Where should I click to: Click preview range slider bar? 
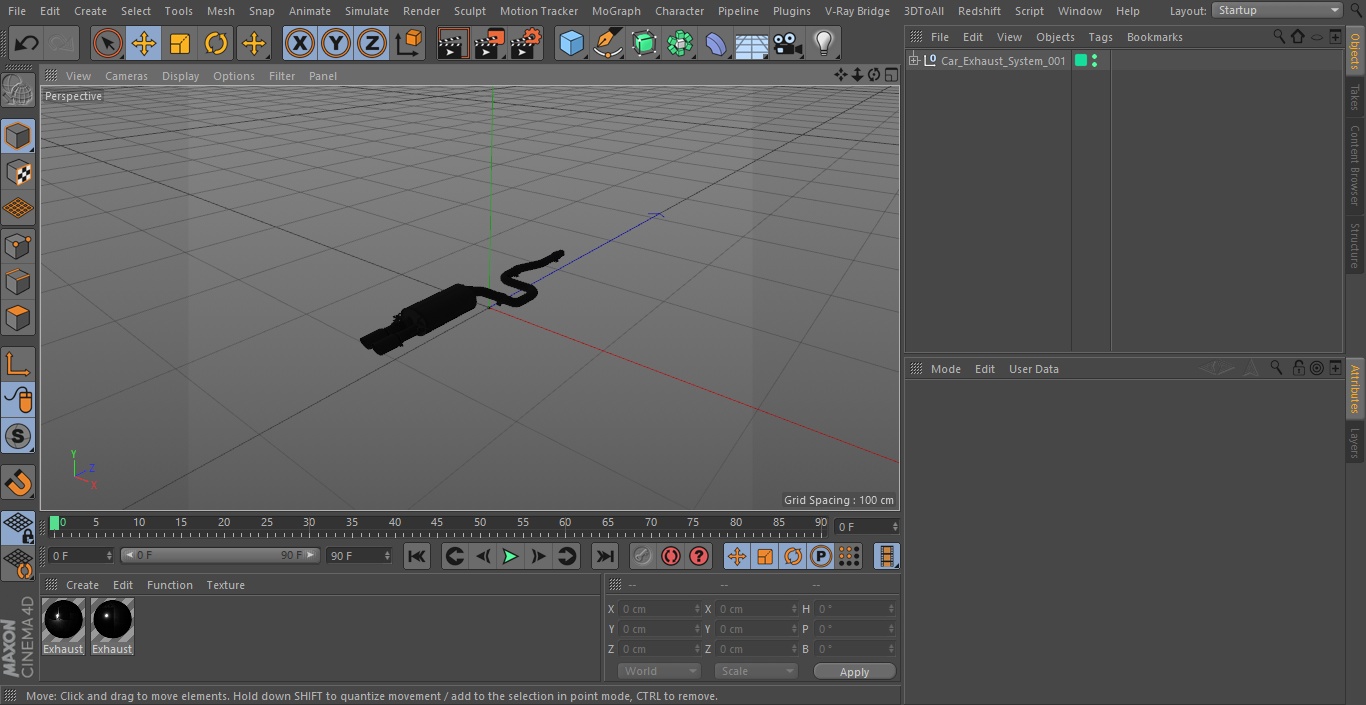221,555
